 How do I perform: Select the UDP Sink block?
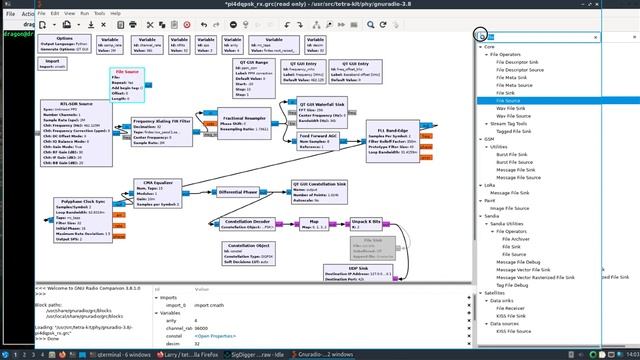click(358, 273)
